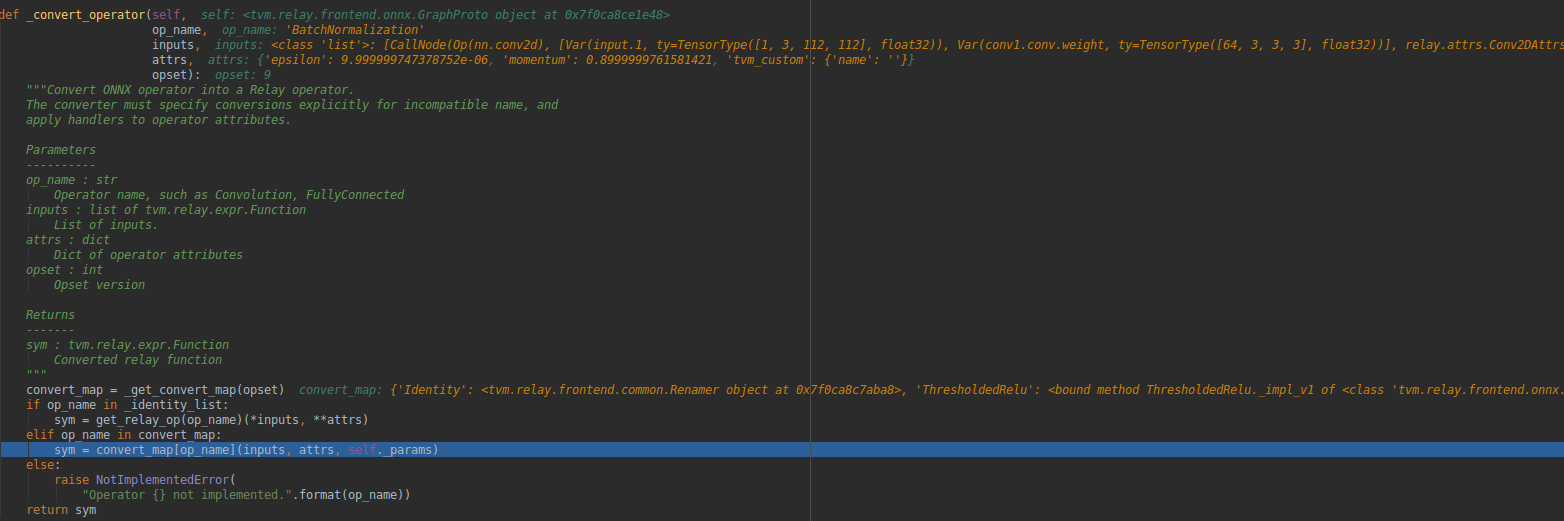Click the 'Returns' docstring heading
Screen dimensions: 1564x521
[50, 315]
